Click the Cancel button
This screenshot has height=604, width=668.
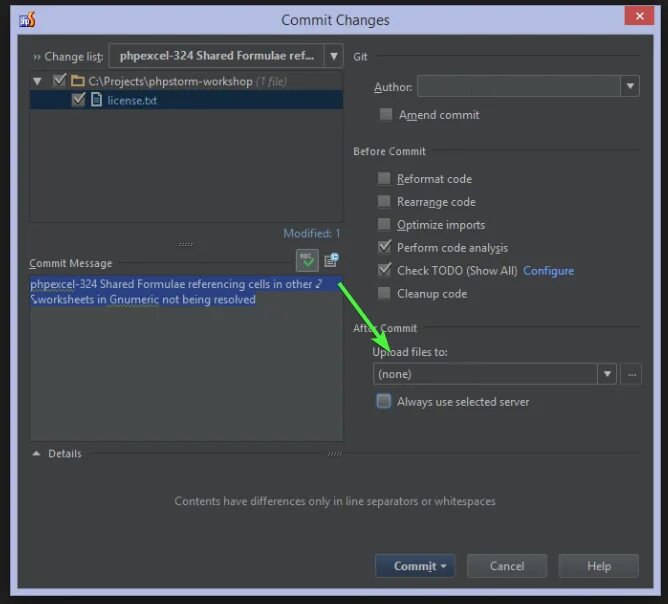click(507, 566)
